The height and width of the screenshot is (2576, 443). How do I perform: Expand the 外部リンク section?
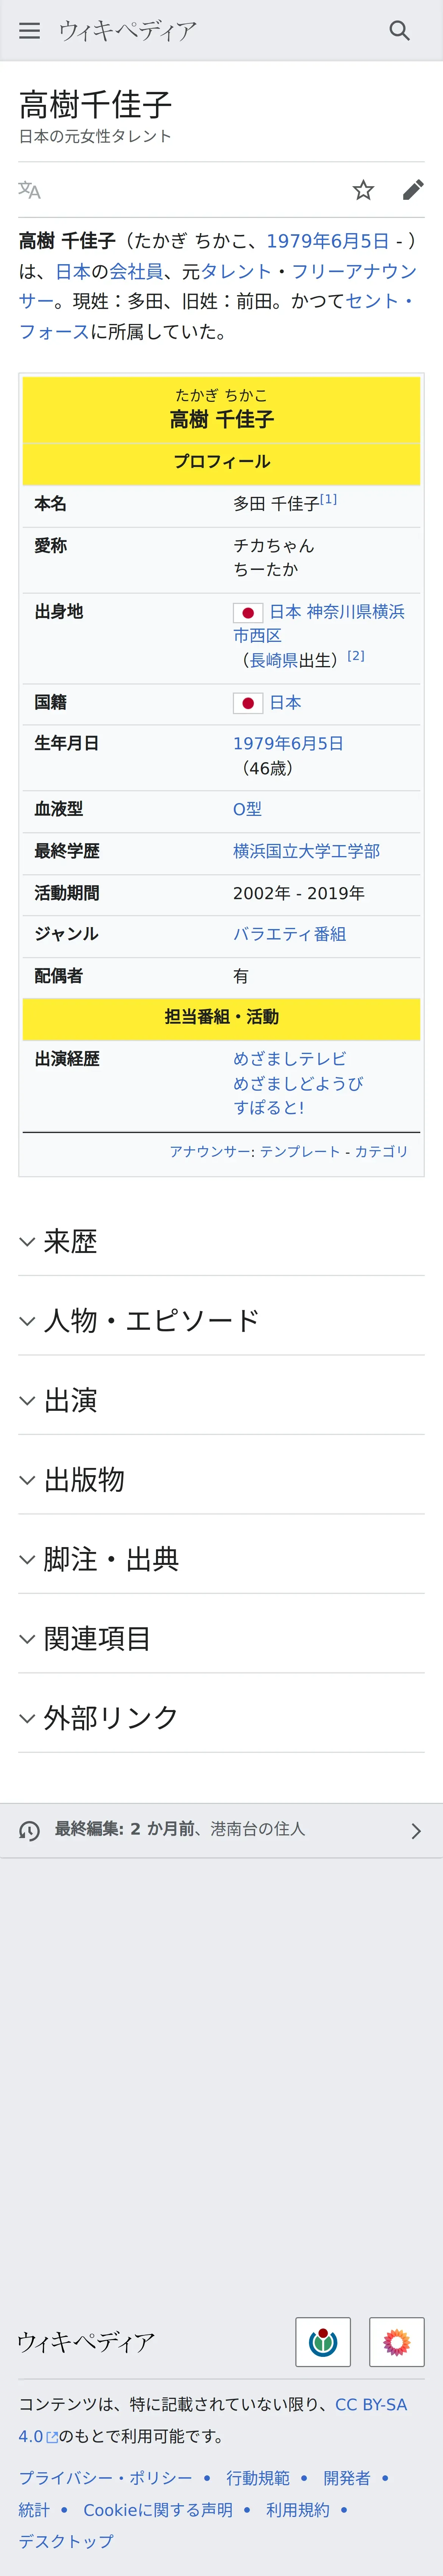click(221, 1718)
